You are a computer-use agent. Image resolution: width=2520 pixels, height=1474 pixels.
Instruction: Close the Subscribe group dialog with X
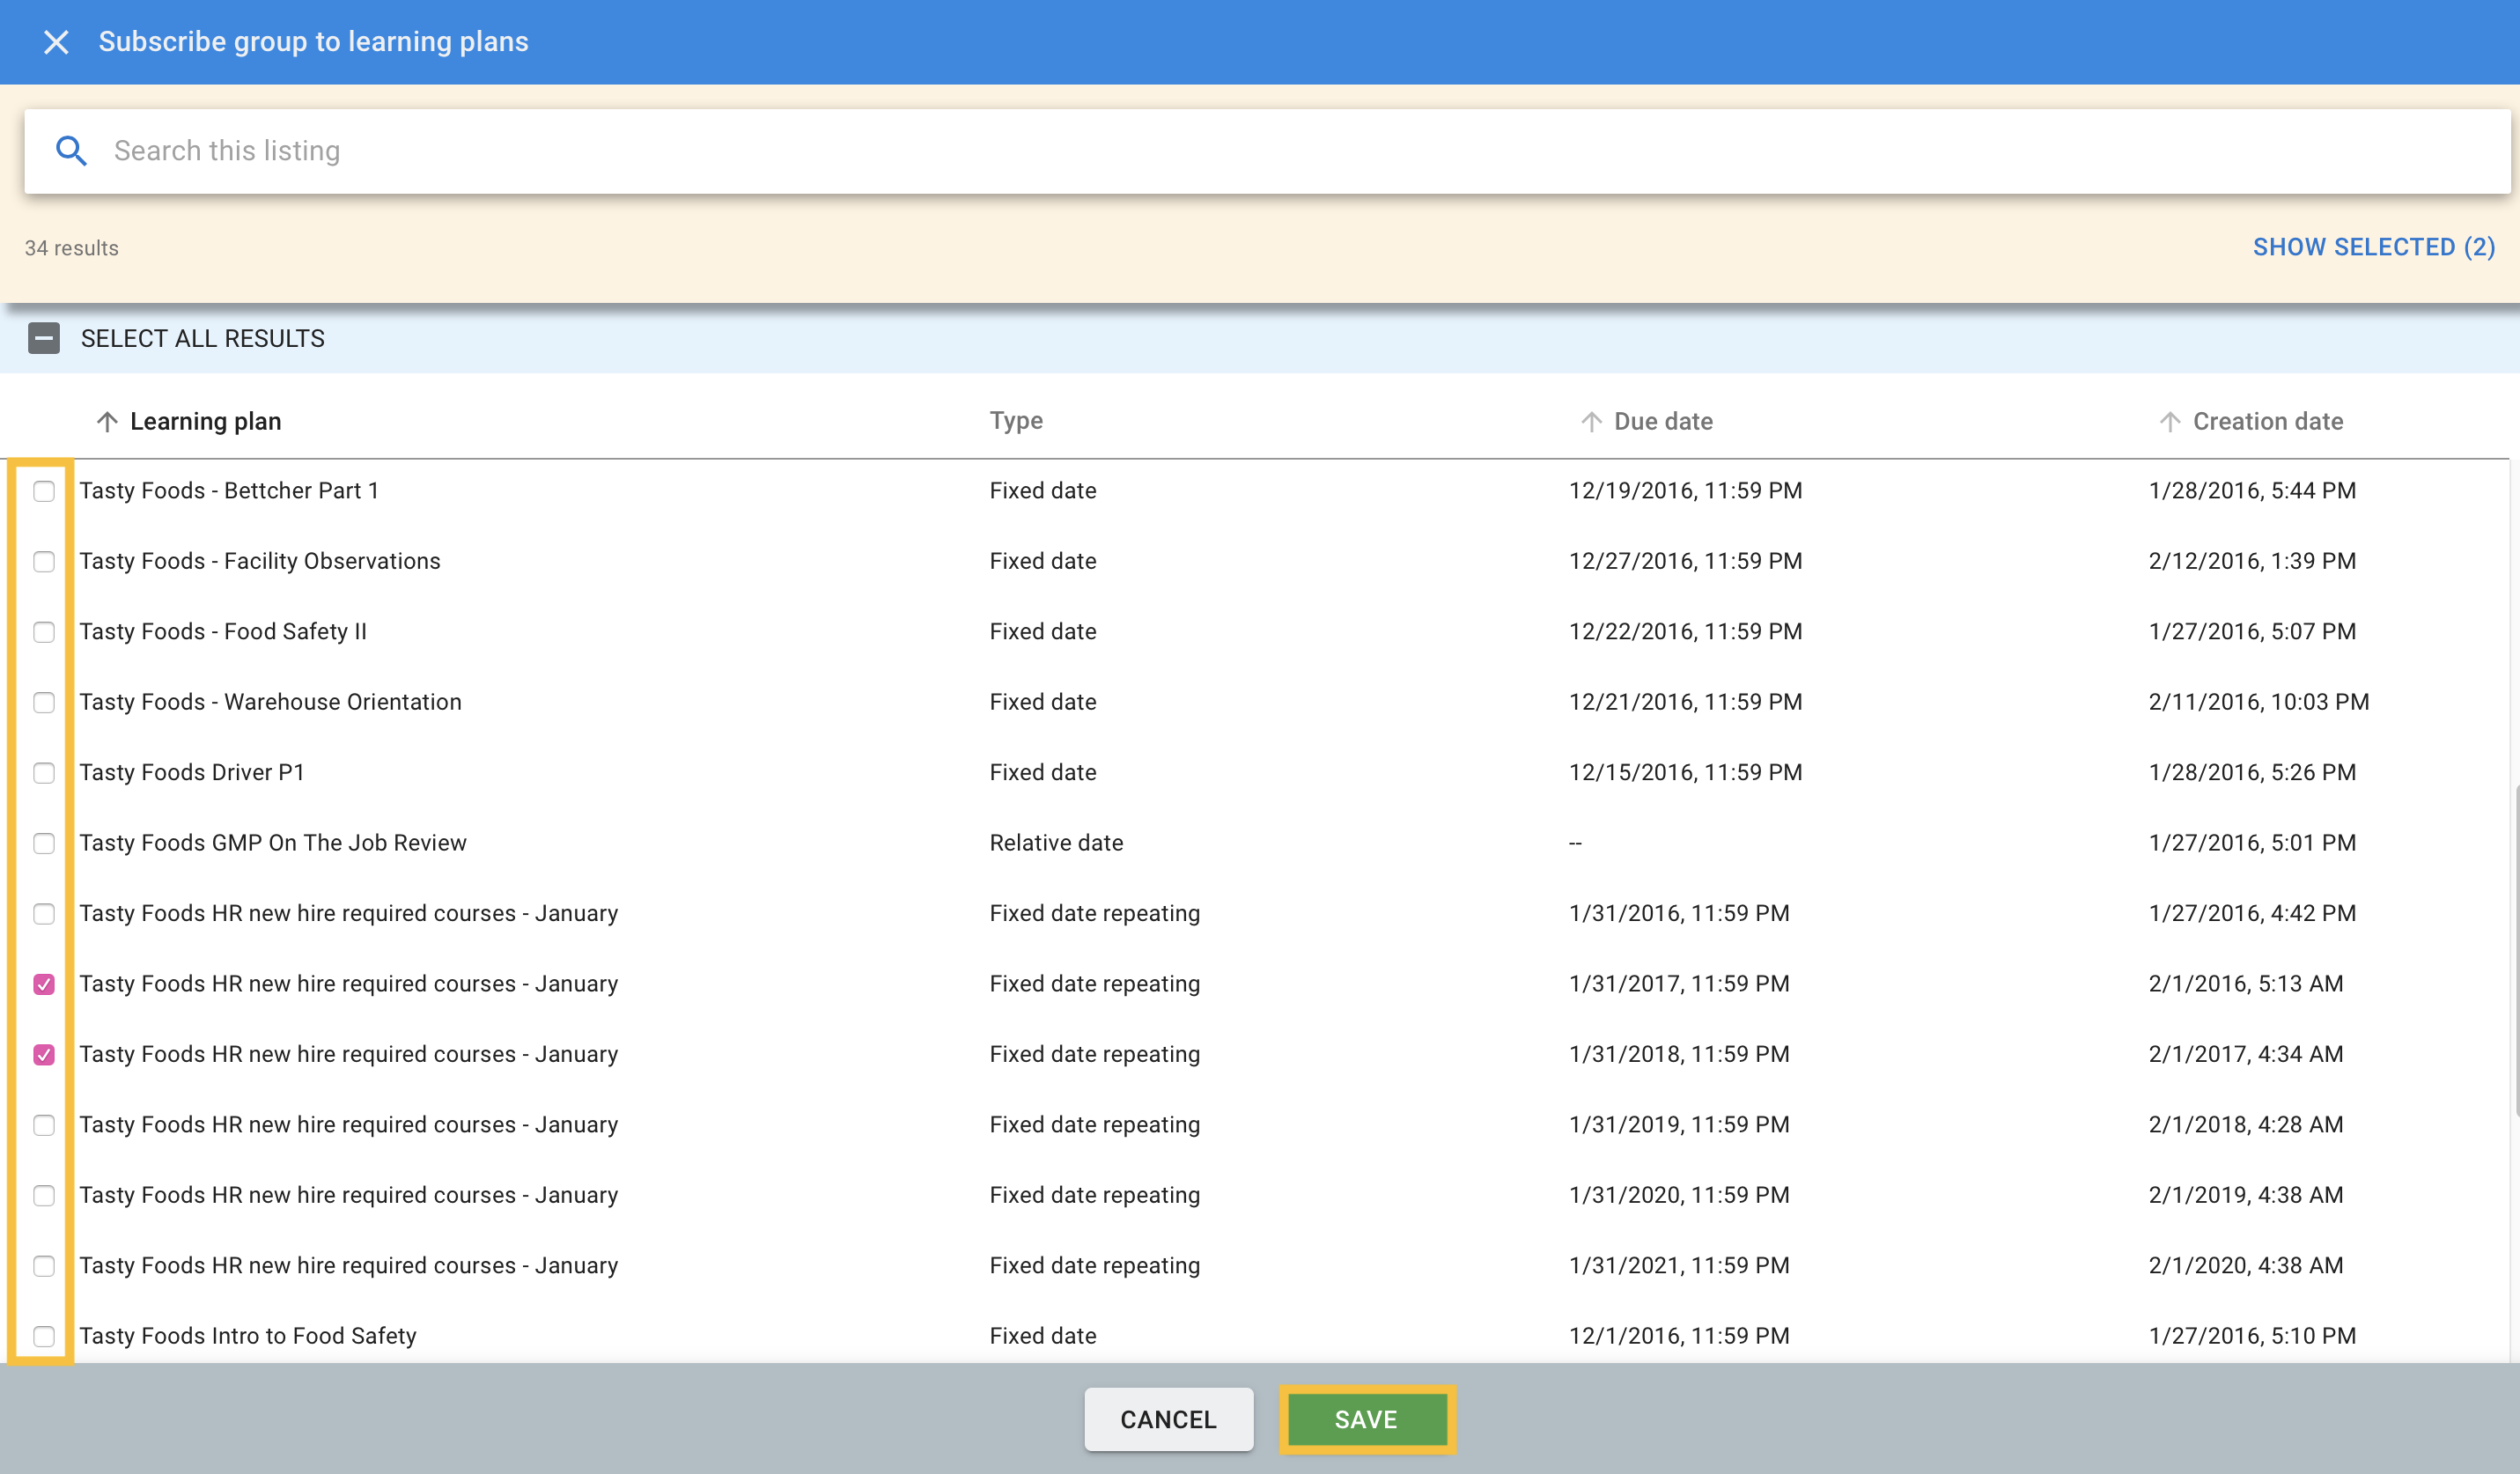coord(56,42)
